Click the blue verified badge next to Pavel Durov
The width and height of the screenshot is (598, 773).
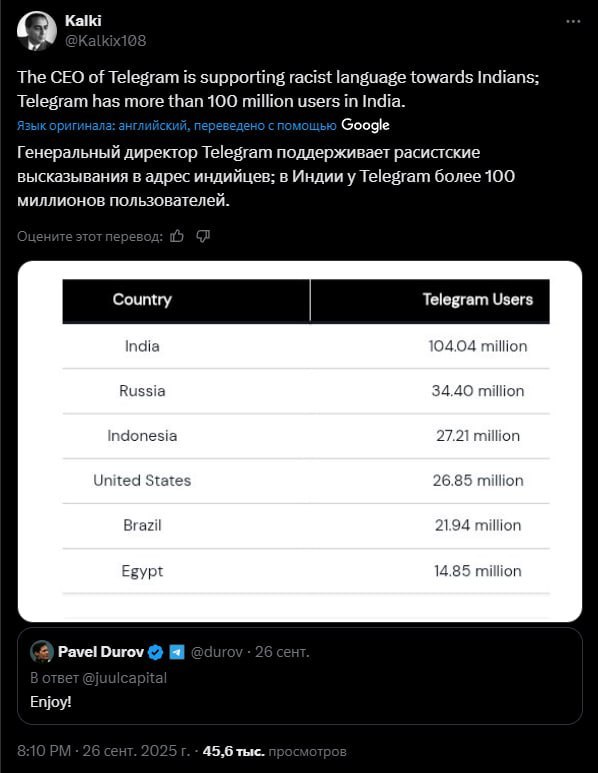[x=156, y=652]
